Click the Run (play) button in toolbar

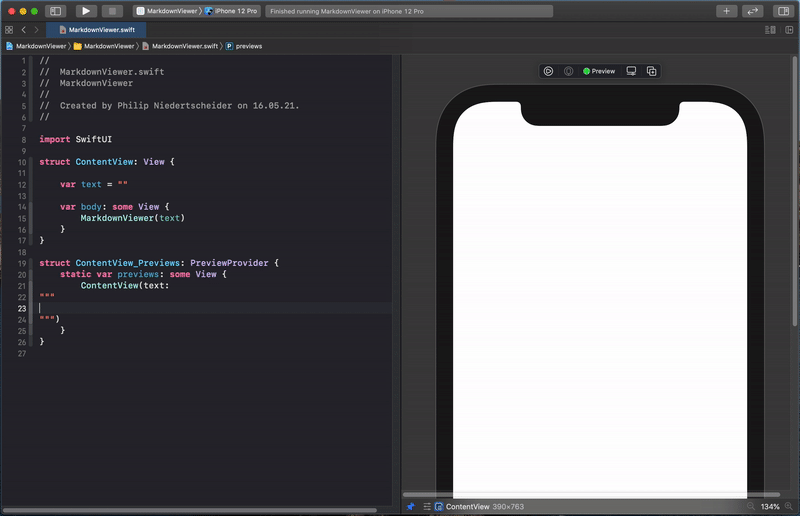tap(86, 11)
